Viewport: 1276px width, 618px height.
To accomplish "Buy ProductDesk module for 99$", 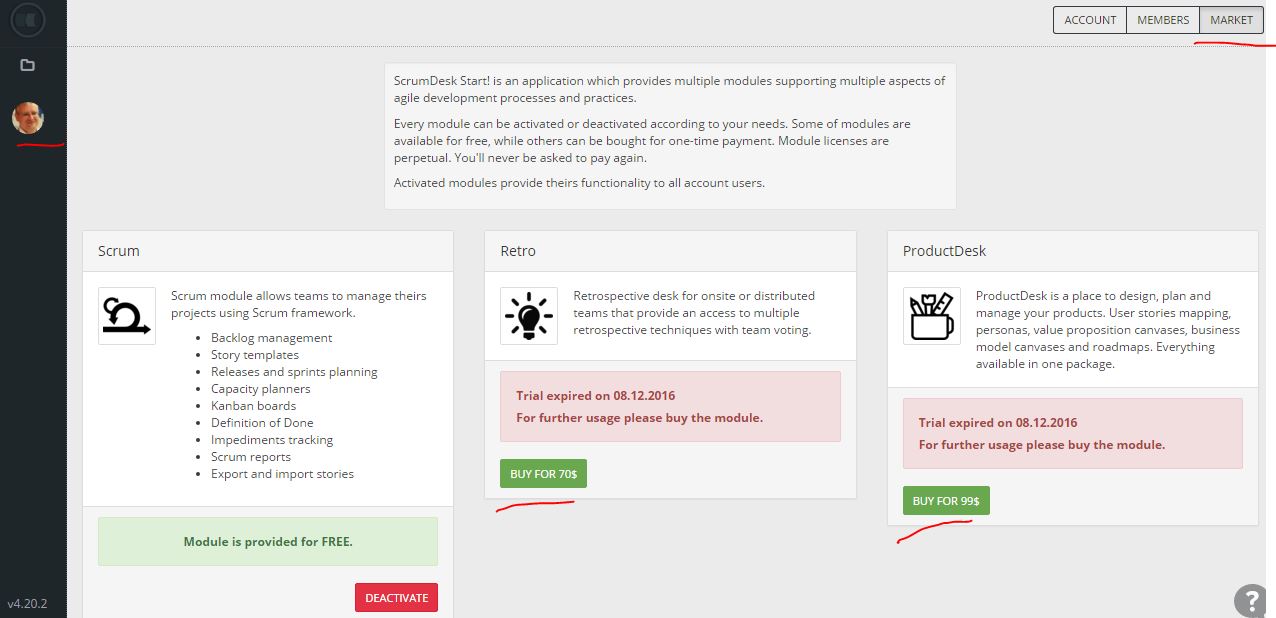I will pyautogui.click(x=946, y=501).
